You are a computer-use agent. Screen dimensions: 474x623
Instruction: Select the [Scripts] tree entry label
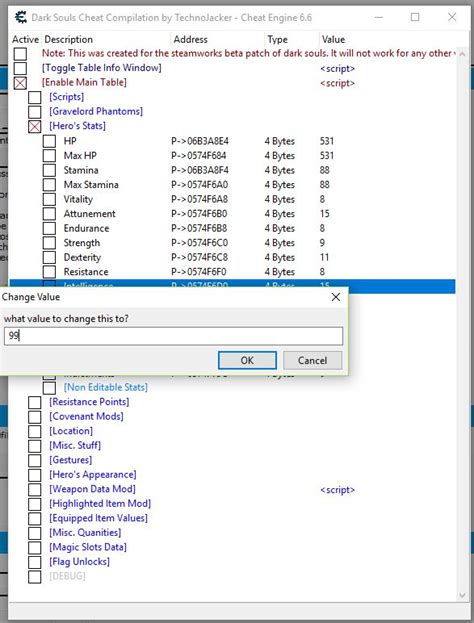66,97
